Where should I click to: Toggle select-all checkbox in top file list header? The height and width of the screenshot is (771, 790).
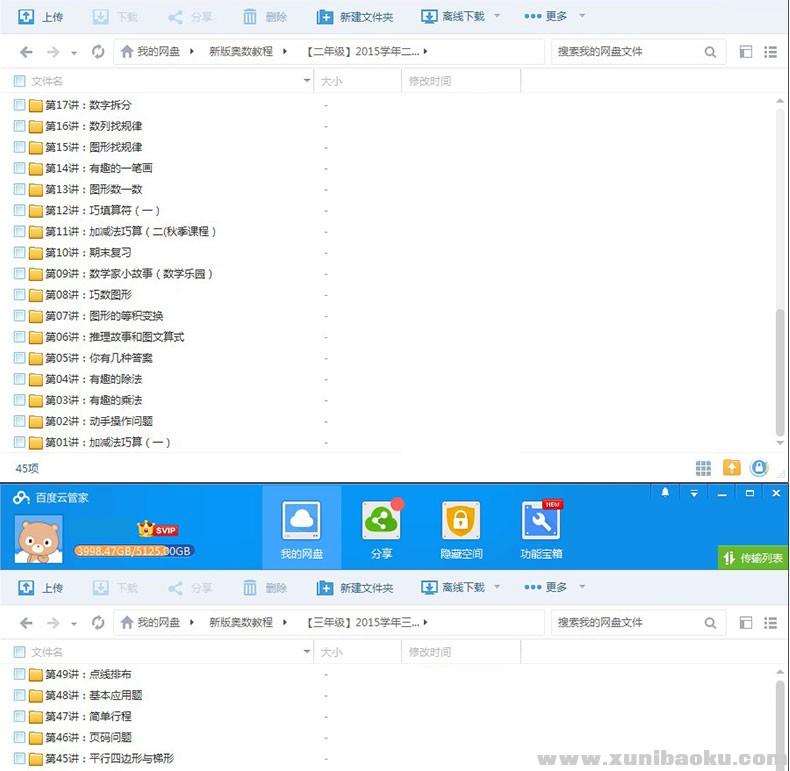pyautogui.click(x=19, y=81)
